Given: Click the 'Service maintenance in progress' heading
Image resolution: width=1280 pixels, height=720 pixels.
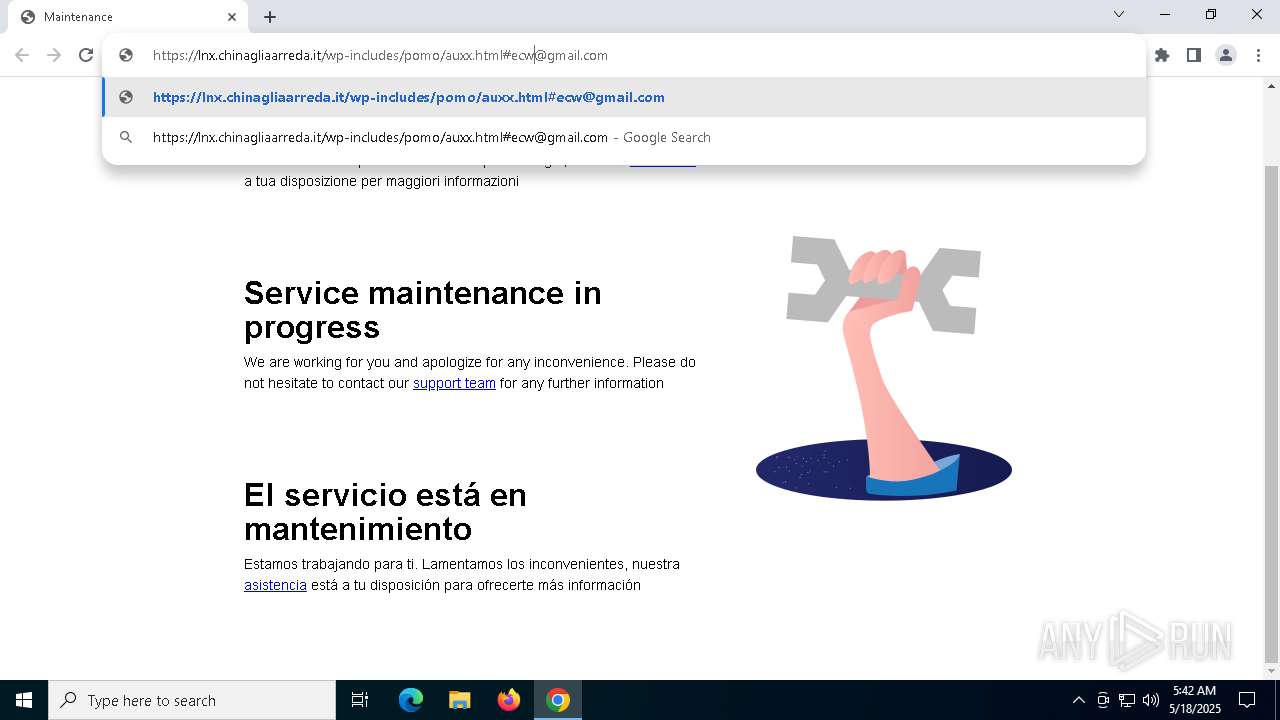Looking at the screenshot, I should point(423,309).
